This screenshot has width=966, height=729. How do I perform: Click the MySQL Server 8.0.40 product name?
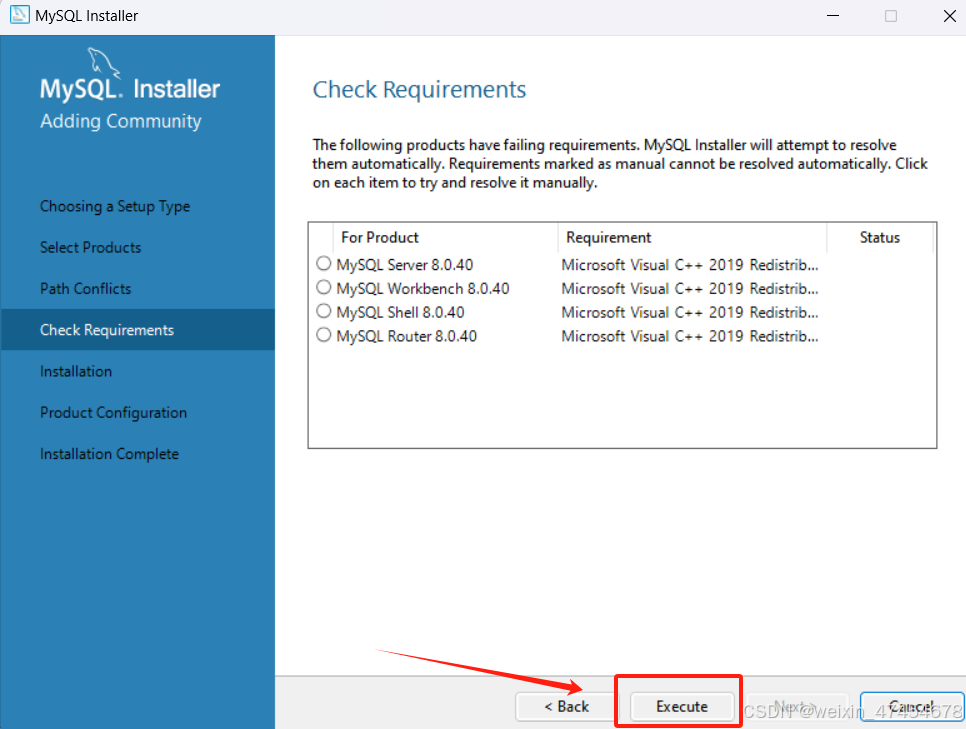click(405, 265)
